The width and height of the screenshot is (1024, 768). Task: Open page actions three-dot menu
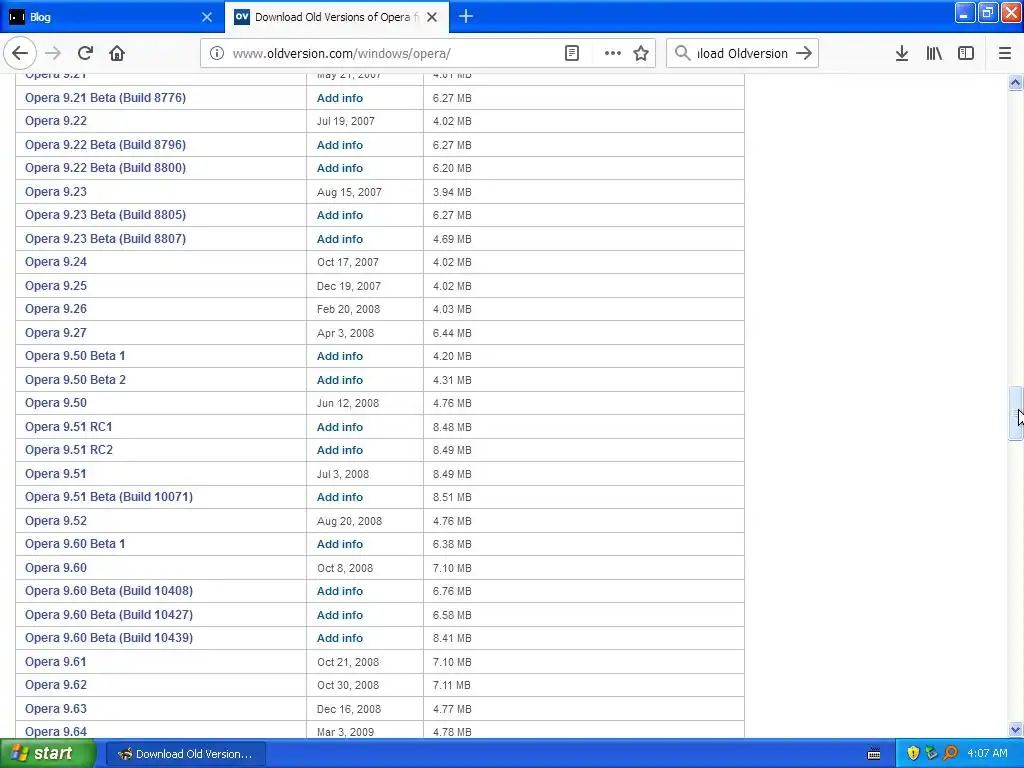(612, 54)
